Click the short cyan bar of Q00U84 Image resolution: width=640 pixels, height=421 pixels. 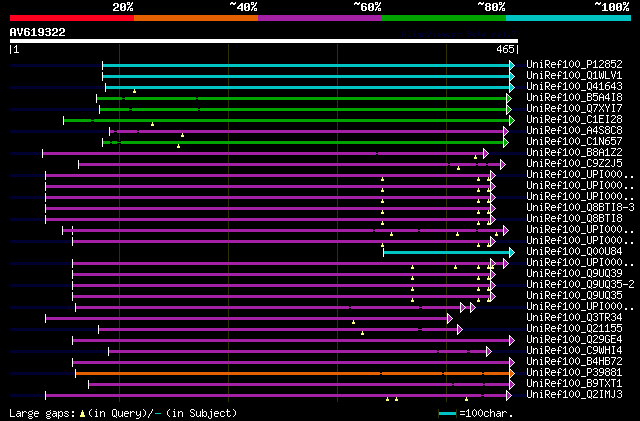pos(447,253)
